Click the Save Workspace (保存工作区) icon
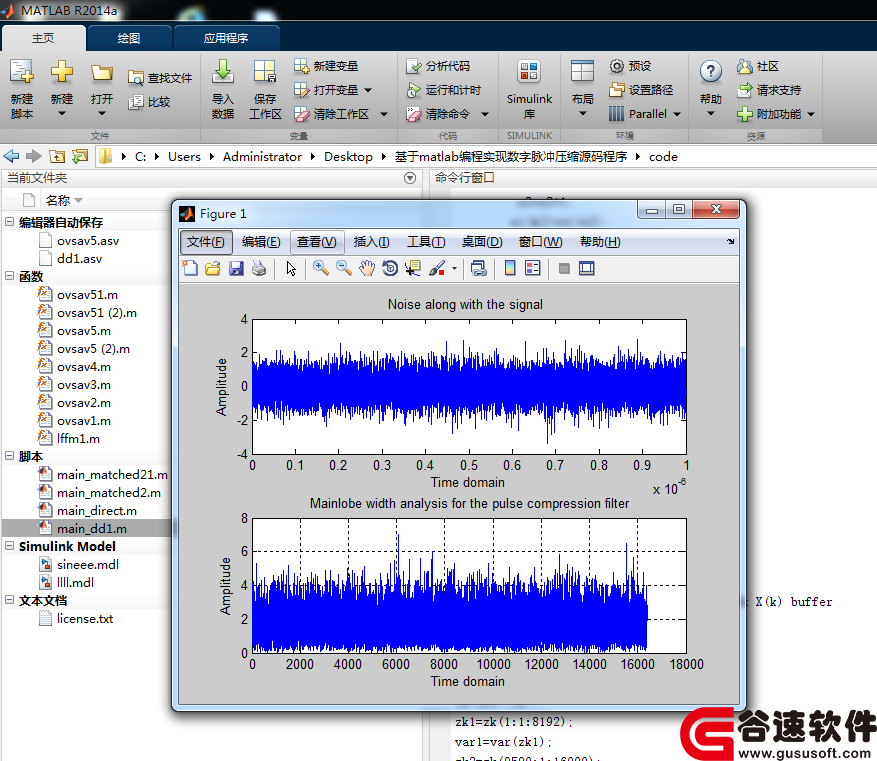877x761 pixels. click(265, 73)
